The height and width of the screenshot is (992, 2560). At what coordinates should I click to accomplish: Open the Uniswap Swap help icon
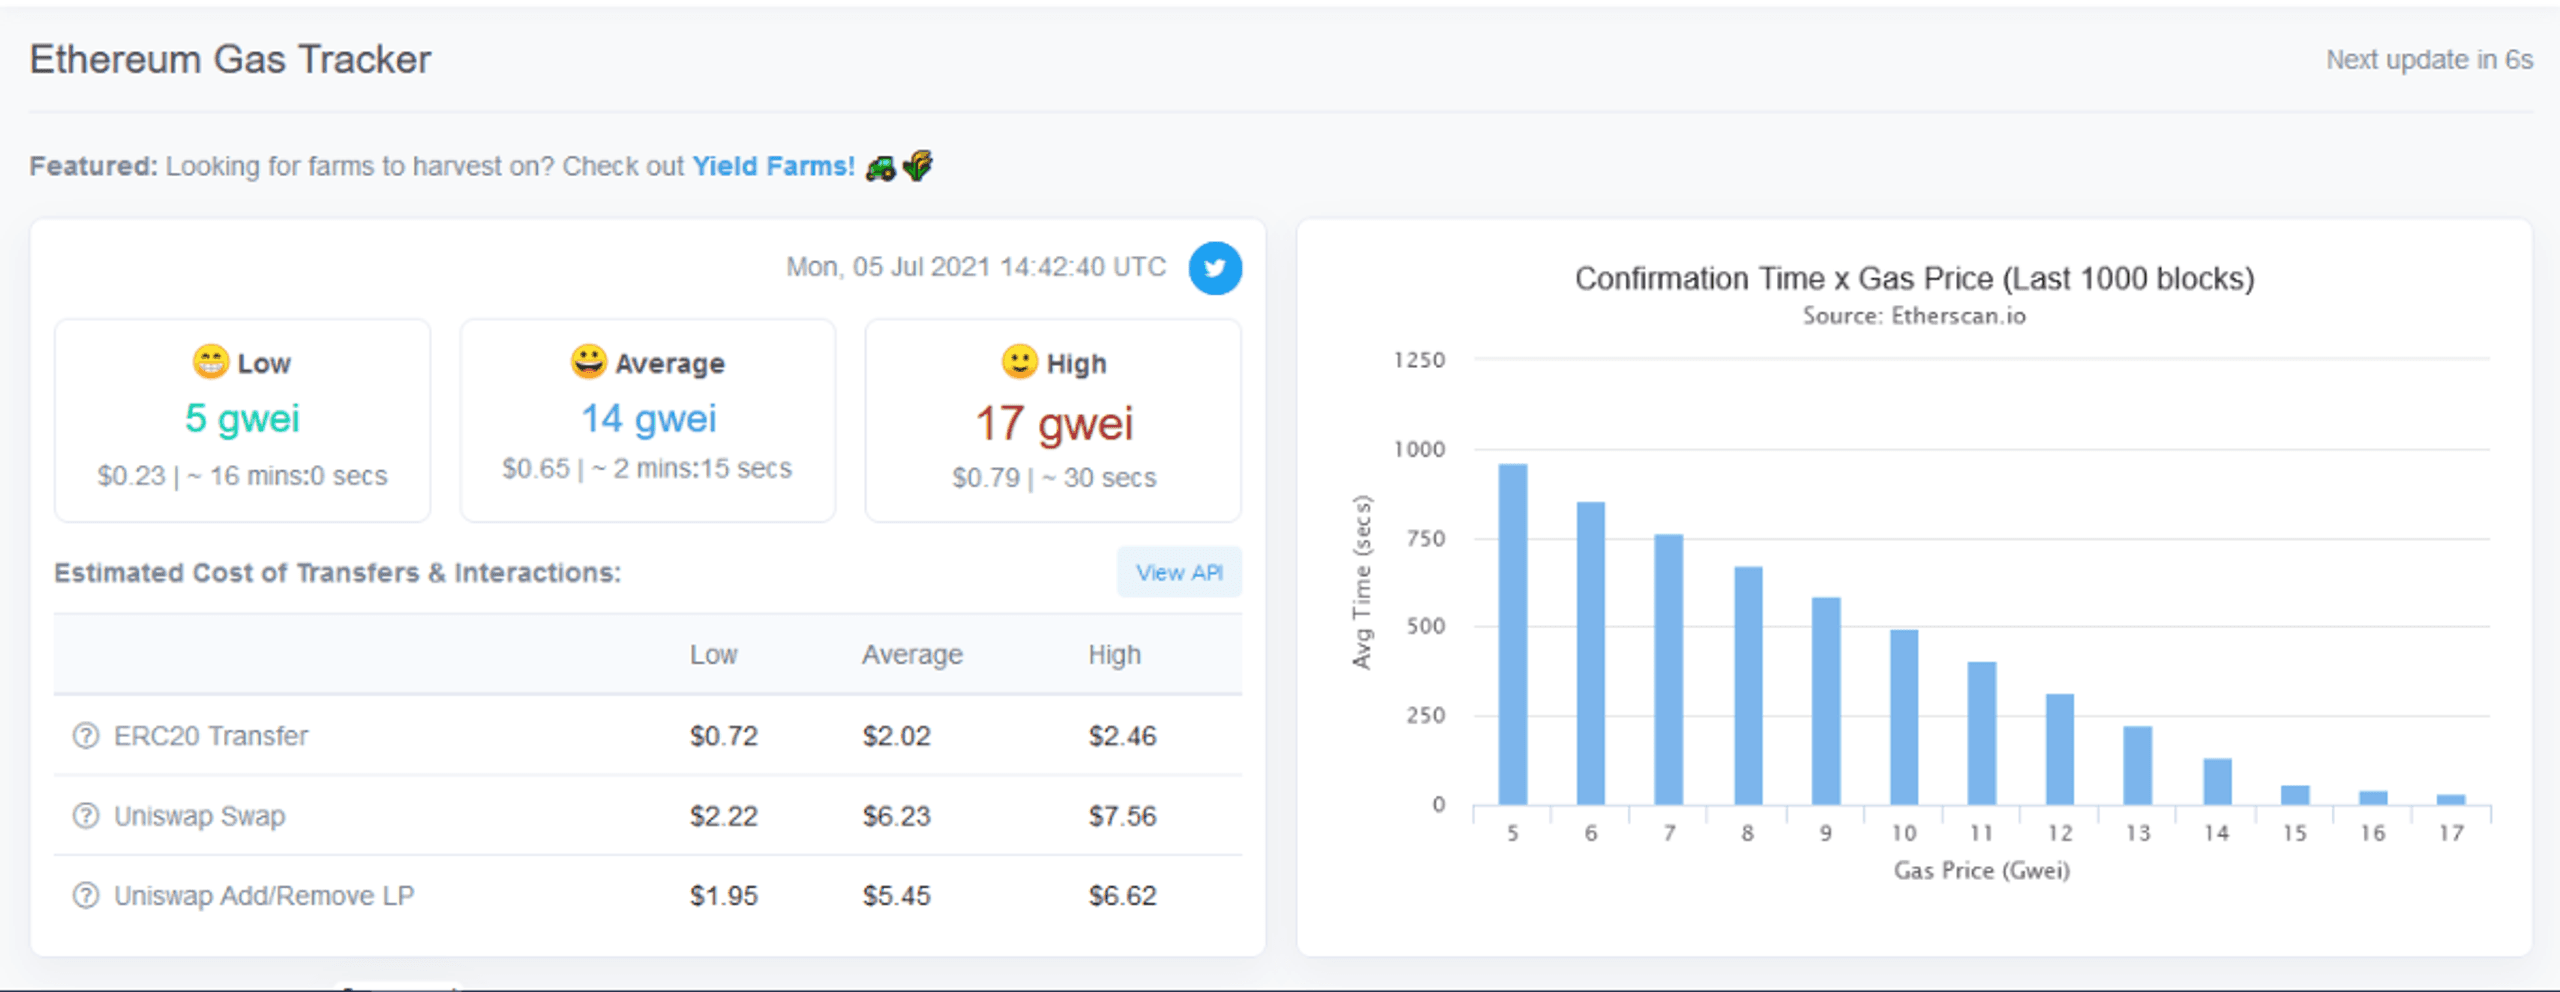[x=86, y=816]
